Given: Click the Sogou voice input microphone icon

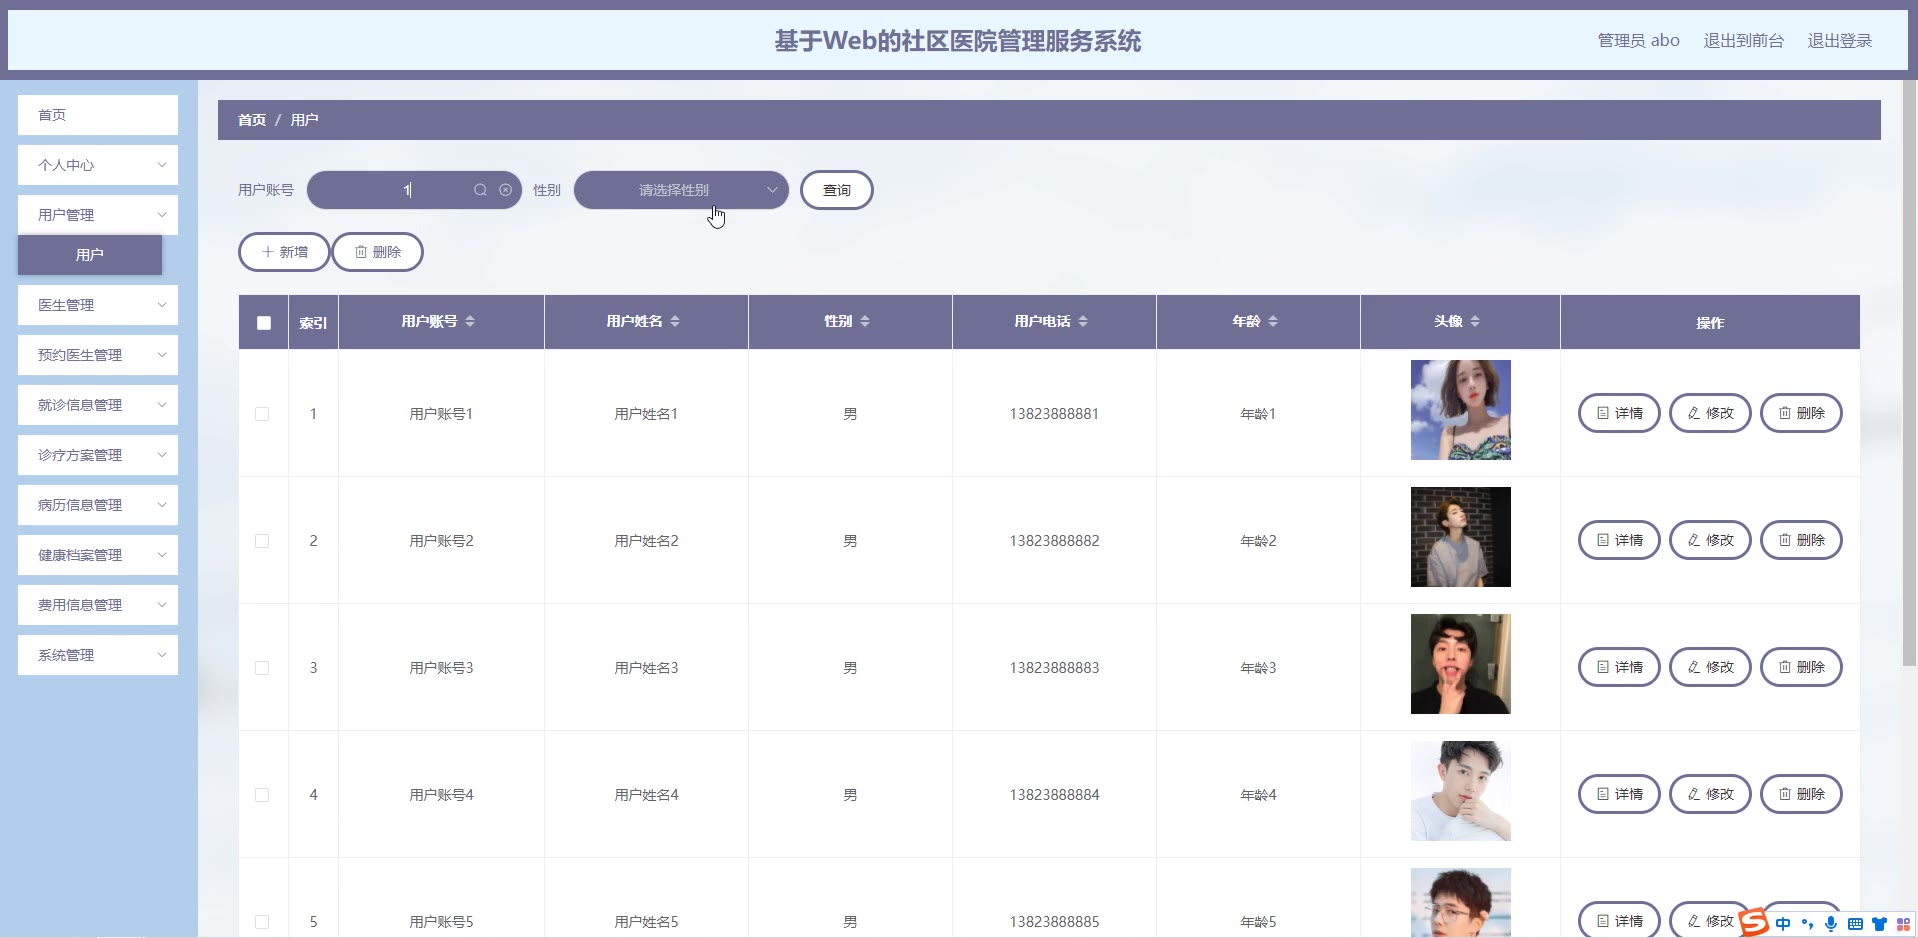Looking at the screenshot, I should pos(1831,924).
